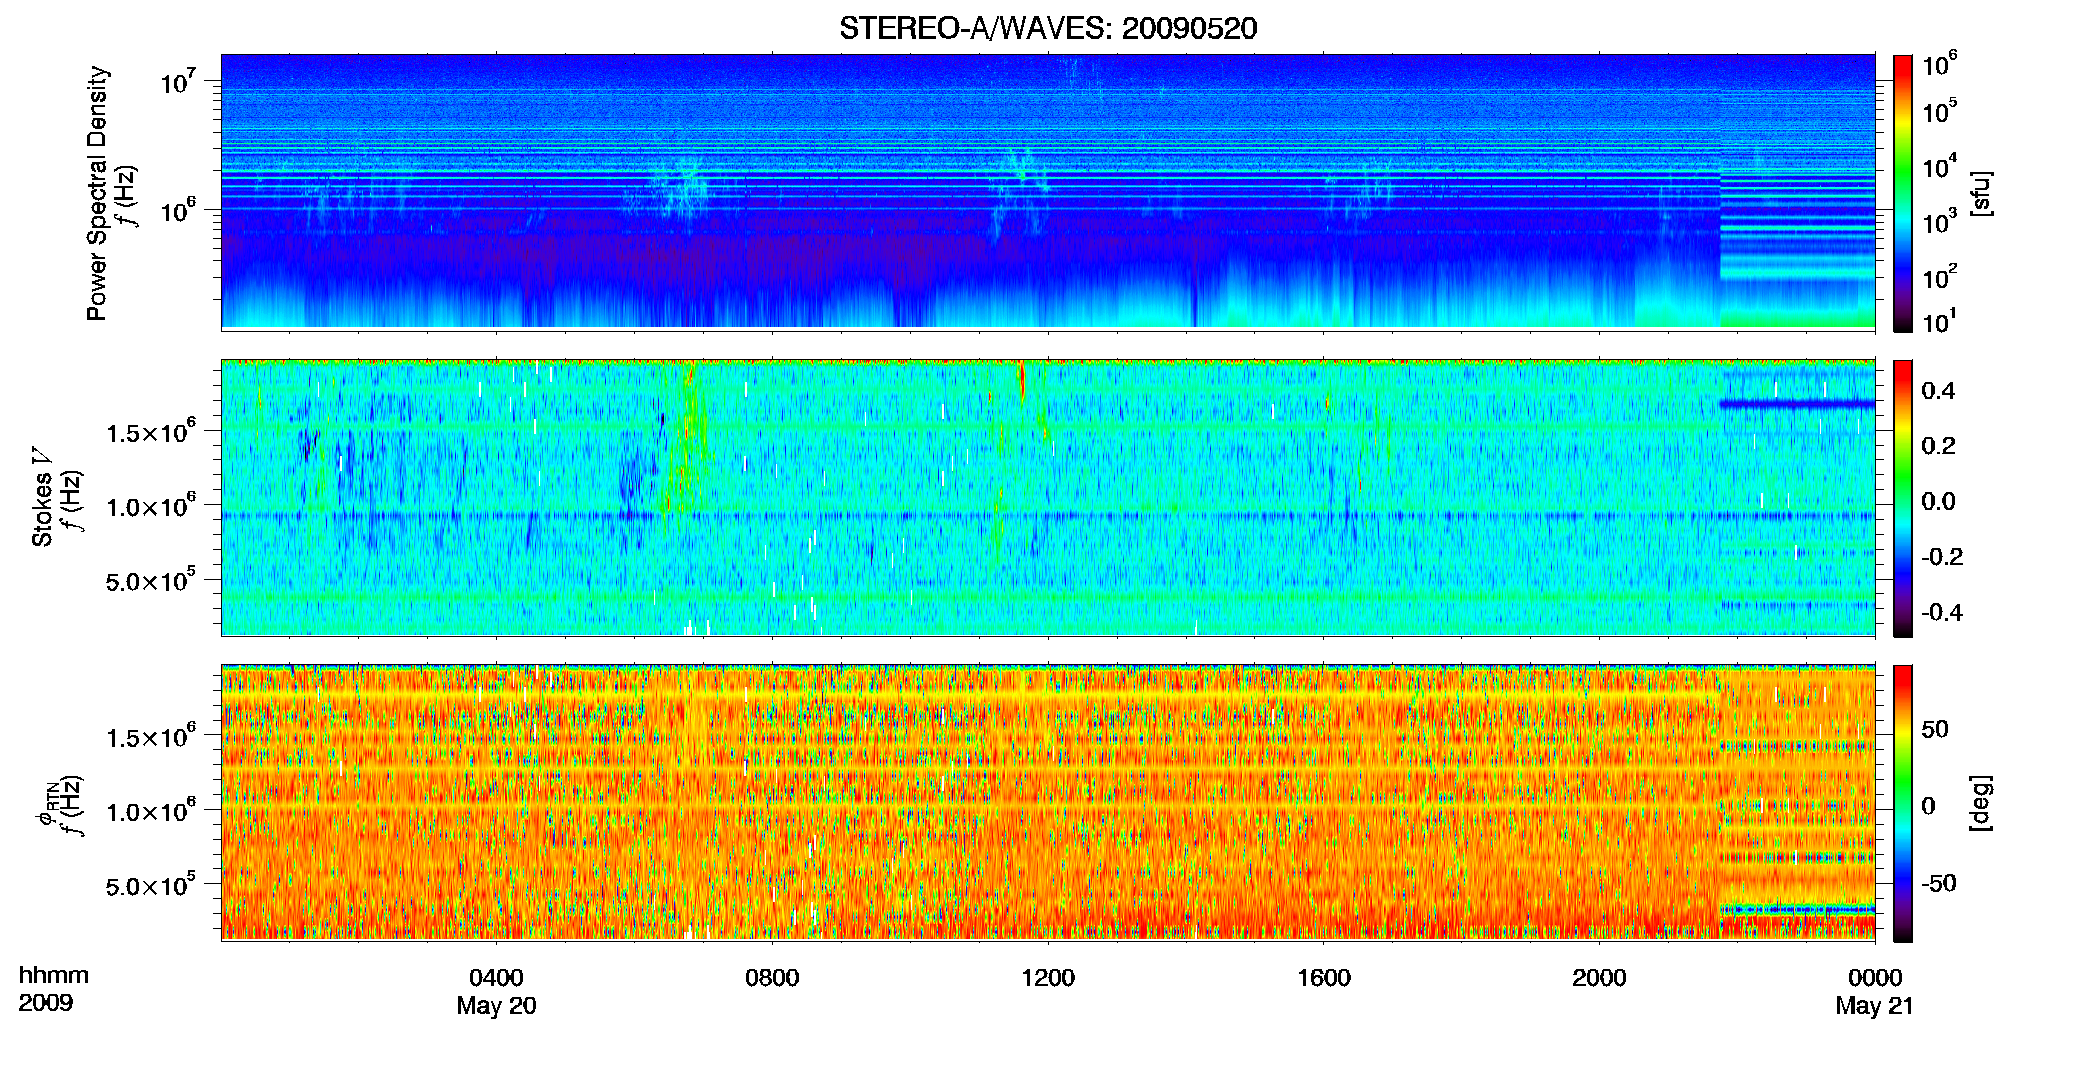Viewport: 2096px width, 1080px height.
Task: Click the "0400" time axis label
Action: [x=496, y=978]
